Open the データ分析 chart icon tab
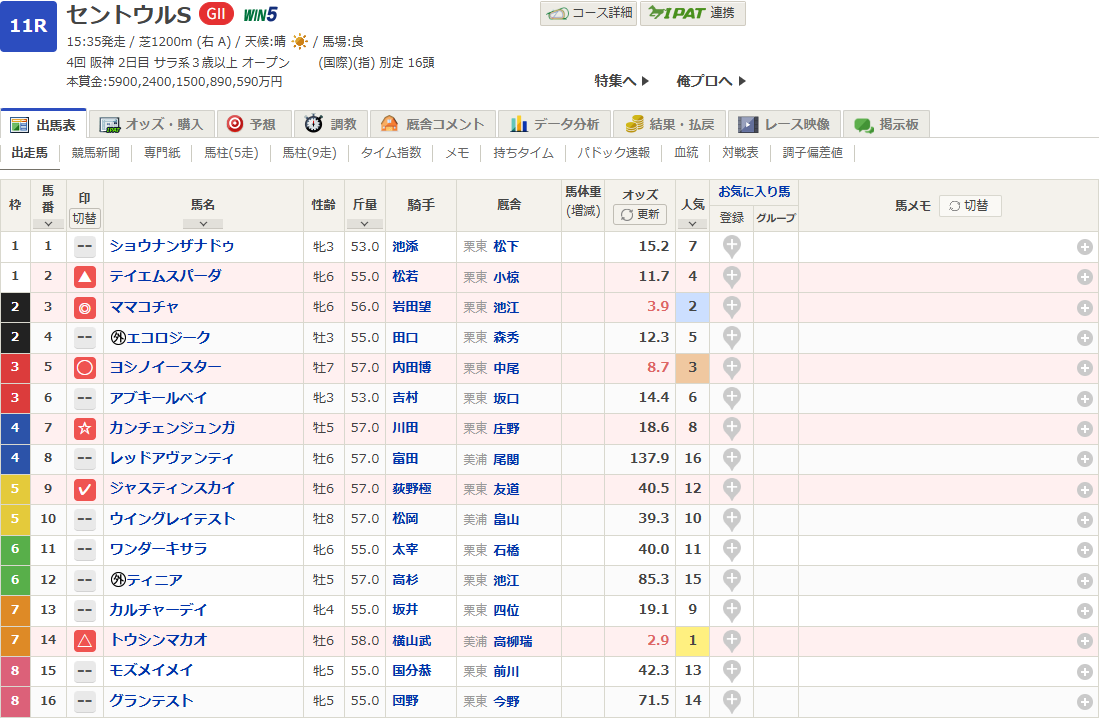 click(x=555, y=124)
